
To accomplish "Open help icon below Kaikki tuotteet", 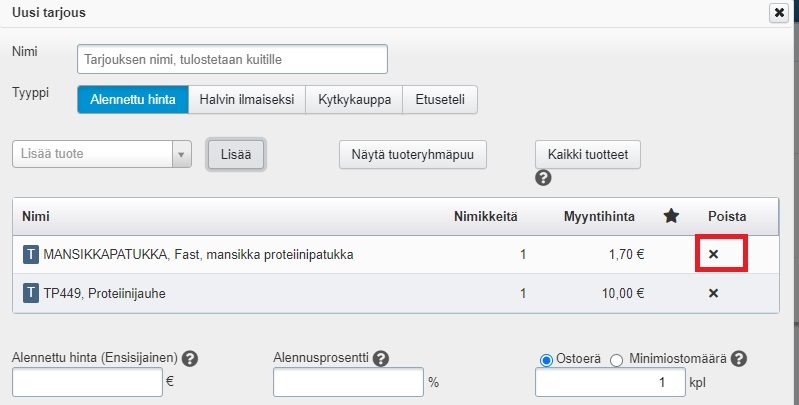I will (544, 178).
